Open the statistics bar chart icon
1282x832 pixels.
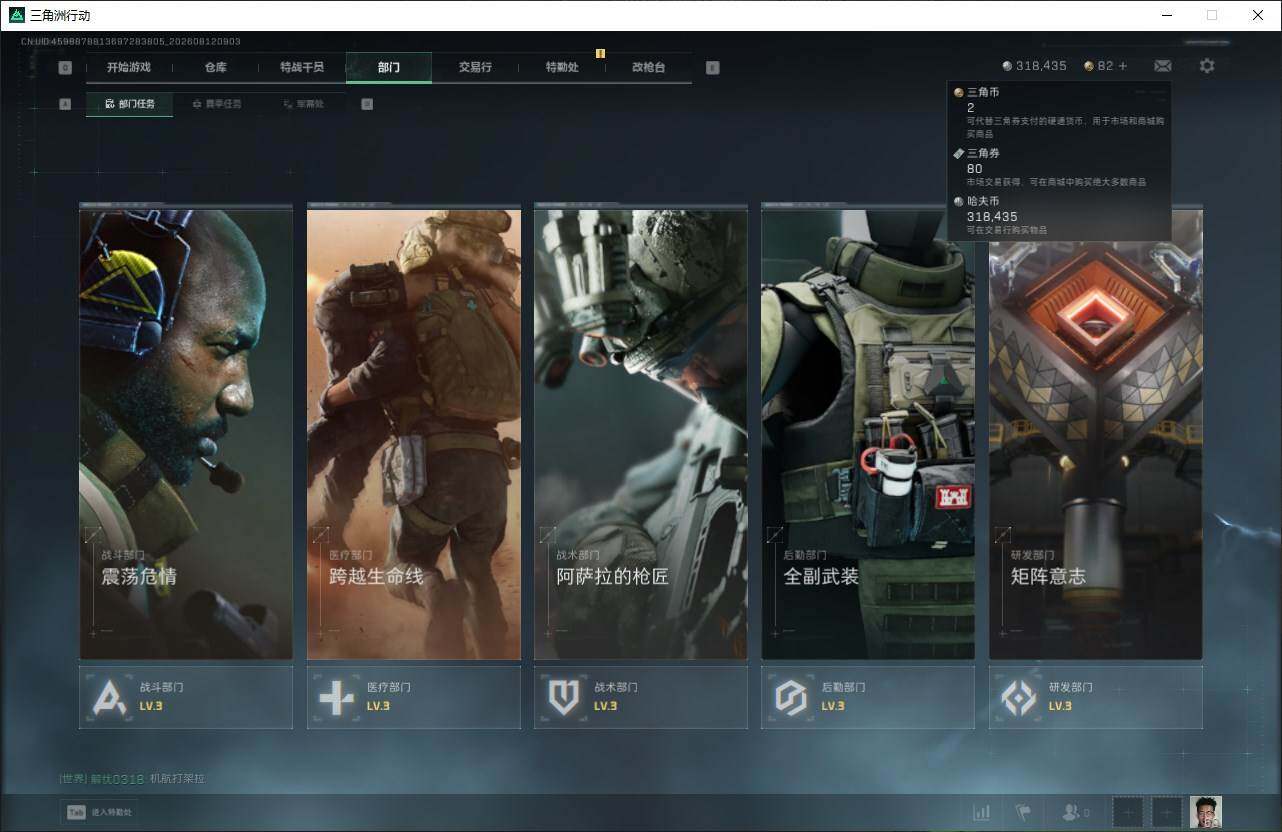(982, 812)
